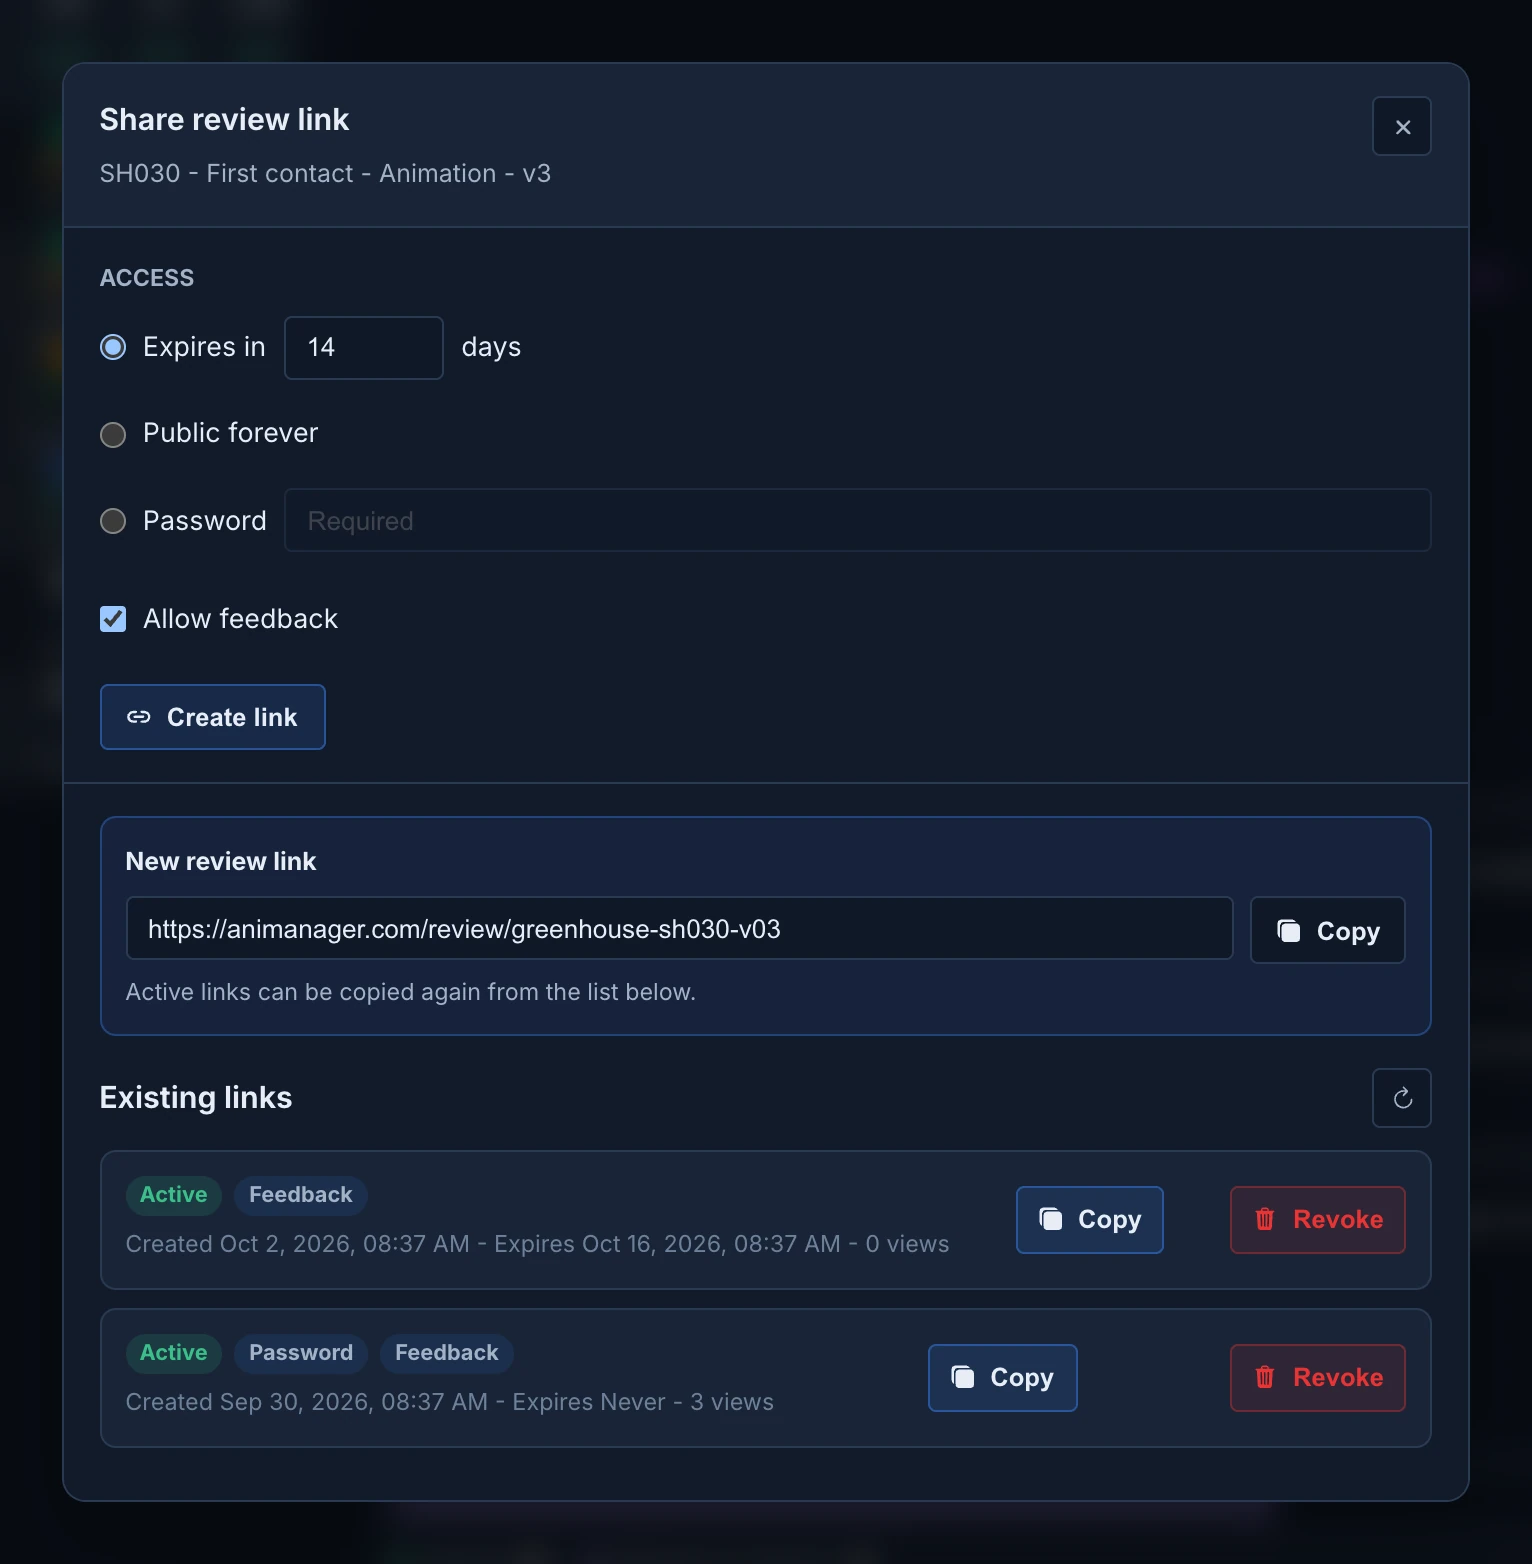This screenshot has width=1532, height=1564.
Task: Focus the Password Required input field
Action: 858,520
